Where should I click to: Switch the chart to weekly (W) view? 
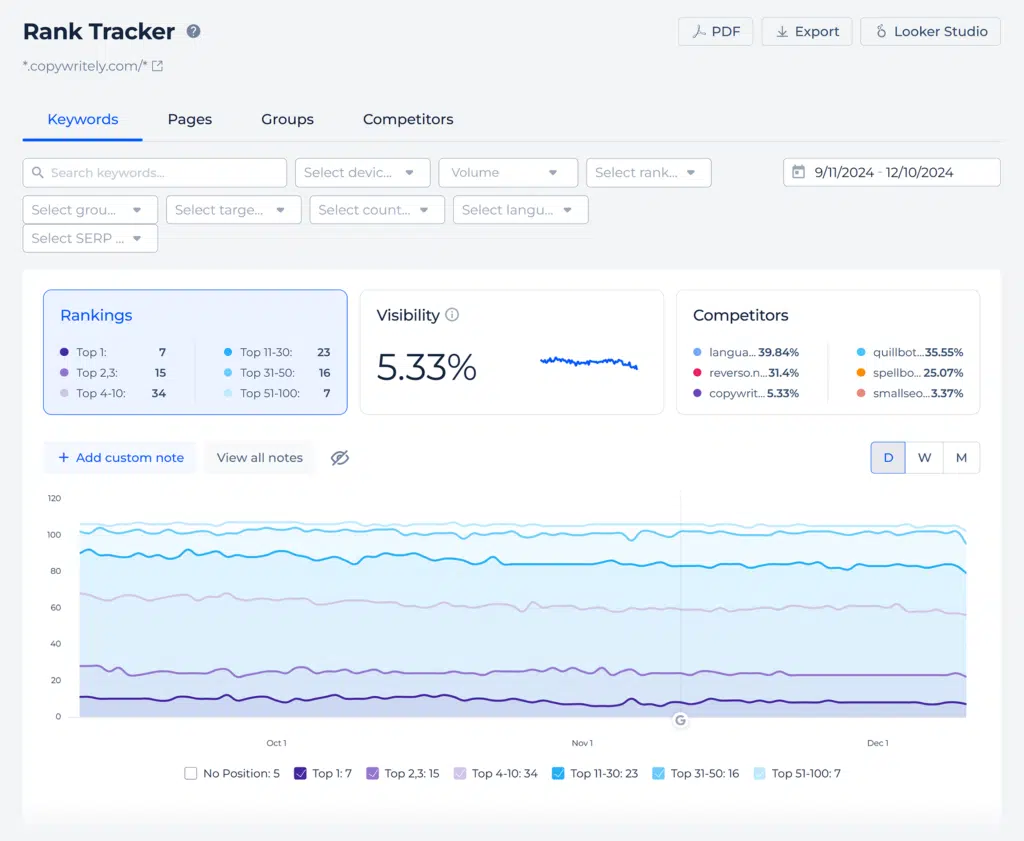pyautogui.click(x=924, y=457)
